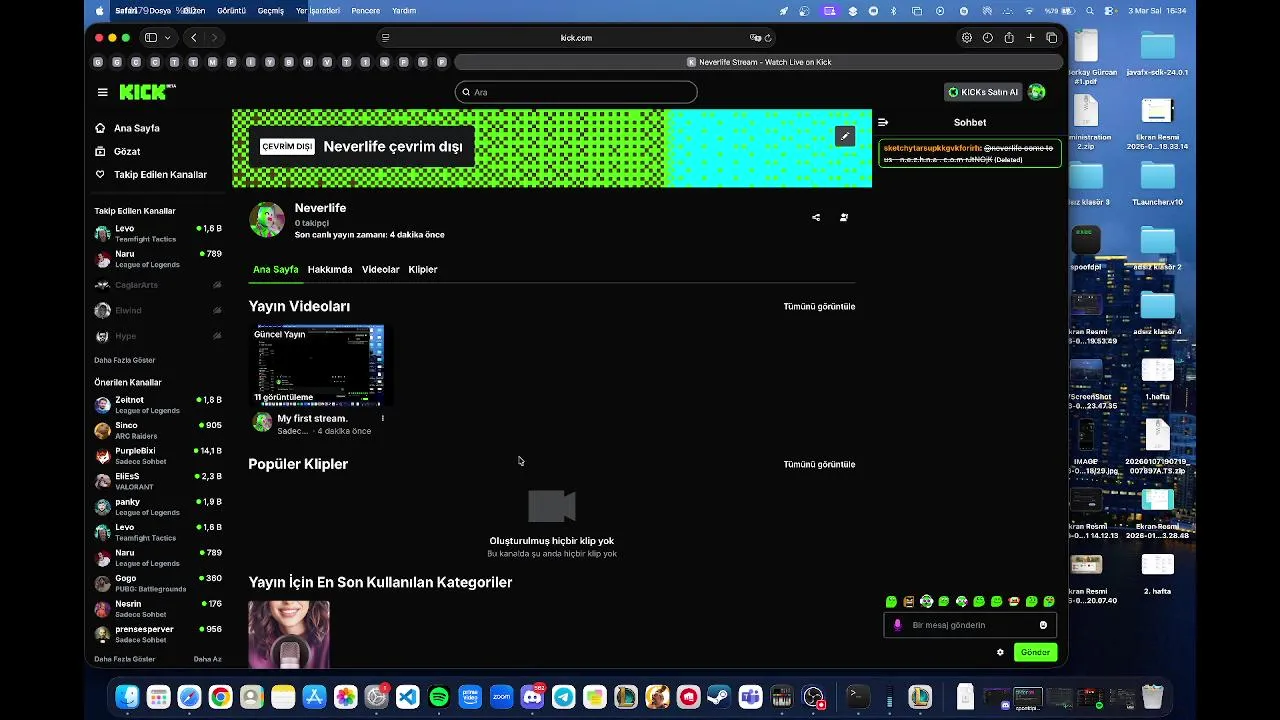
Task: Open the category thumbnail under Kullanılan Kategoriler
Action: coord(289,635)
